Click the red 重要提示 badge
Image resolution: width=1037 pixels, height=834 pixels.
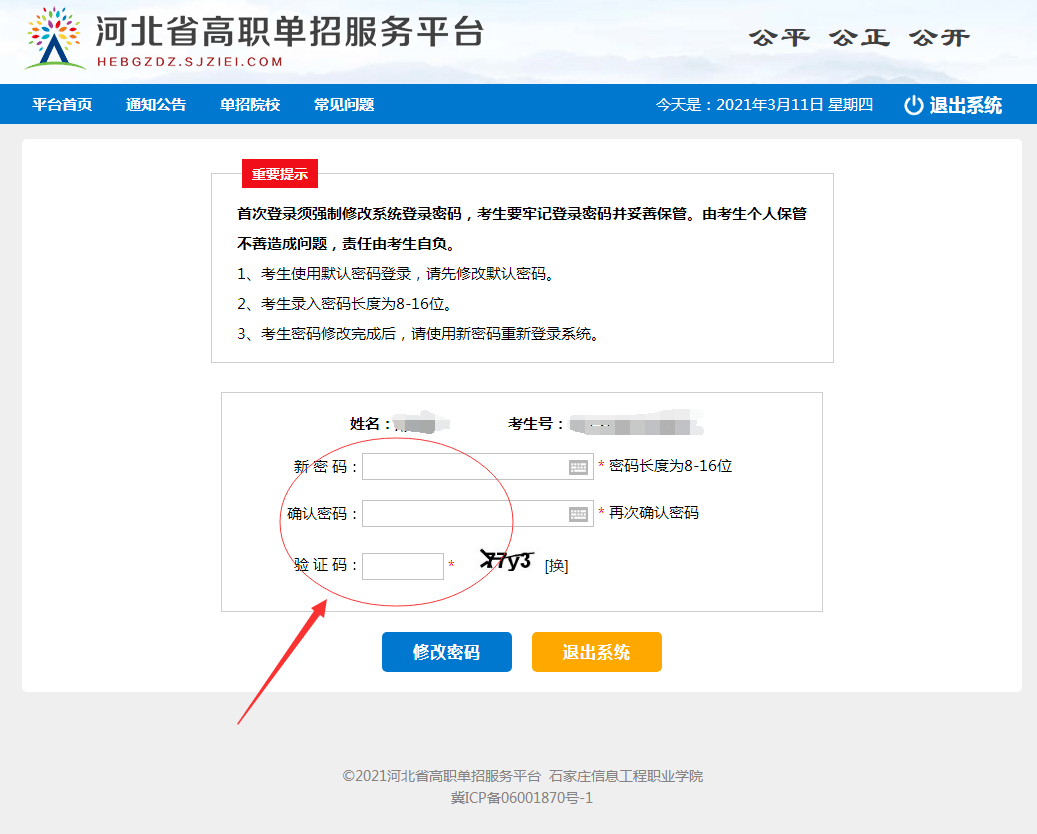pos(281,173)
